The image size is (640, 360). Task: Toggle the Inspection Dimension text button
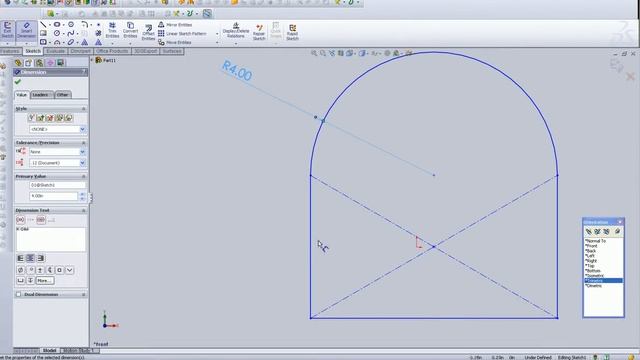[x=41, y=220]
